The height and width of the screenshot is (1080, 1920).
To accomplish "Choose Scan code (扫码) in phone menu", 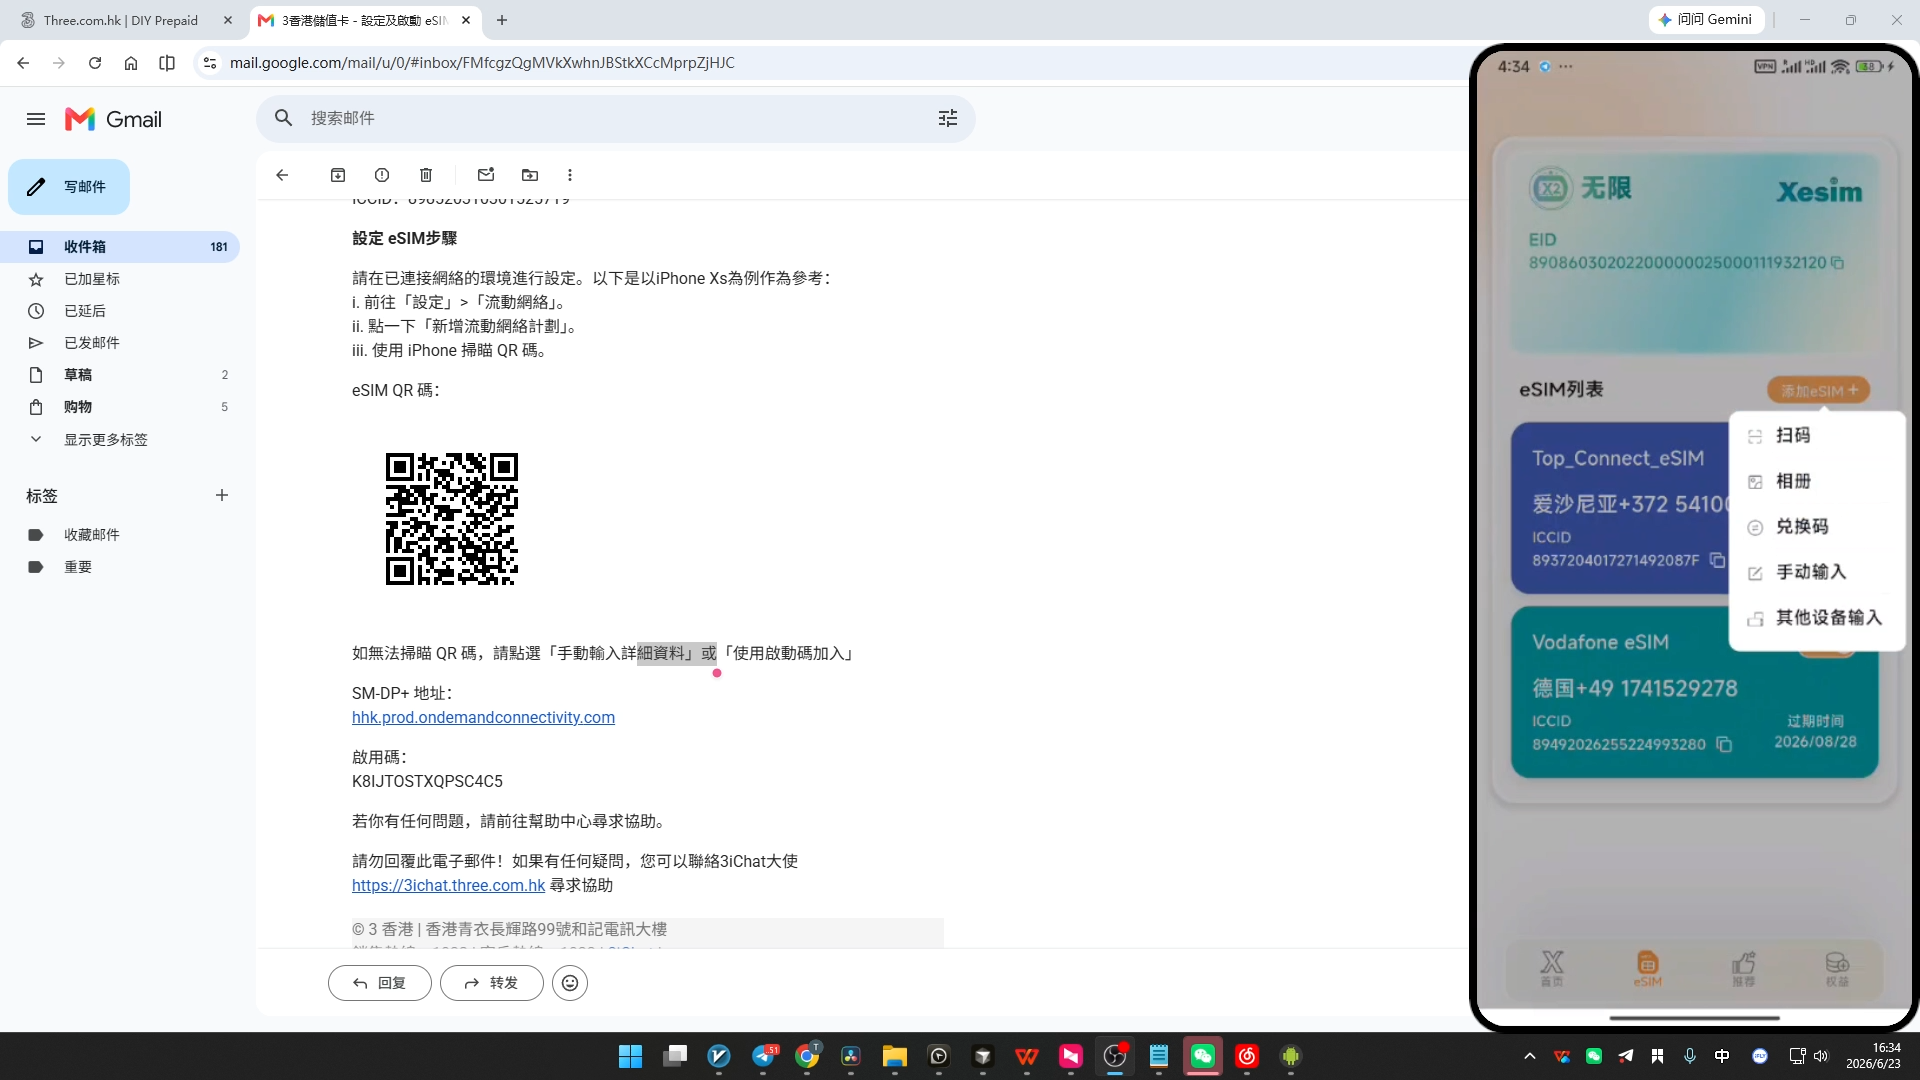I will (x=1817, y=436).
